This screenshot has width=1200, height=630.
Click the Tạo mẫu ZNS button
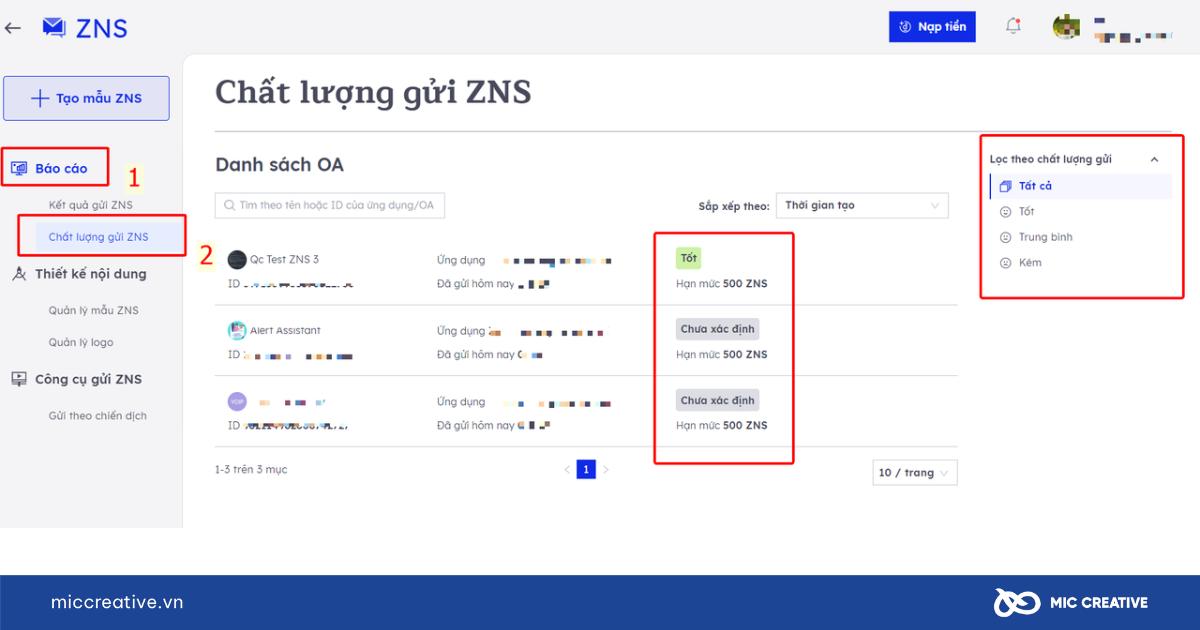(x=86, y=98)
